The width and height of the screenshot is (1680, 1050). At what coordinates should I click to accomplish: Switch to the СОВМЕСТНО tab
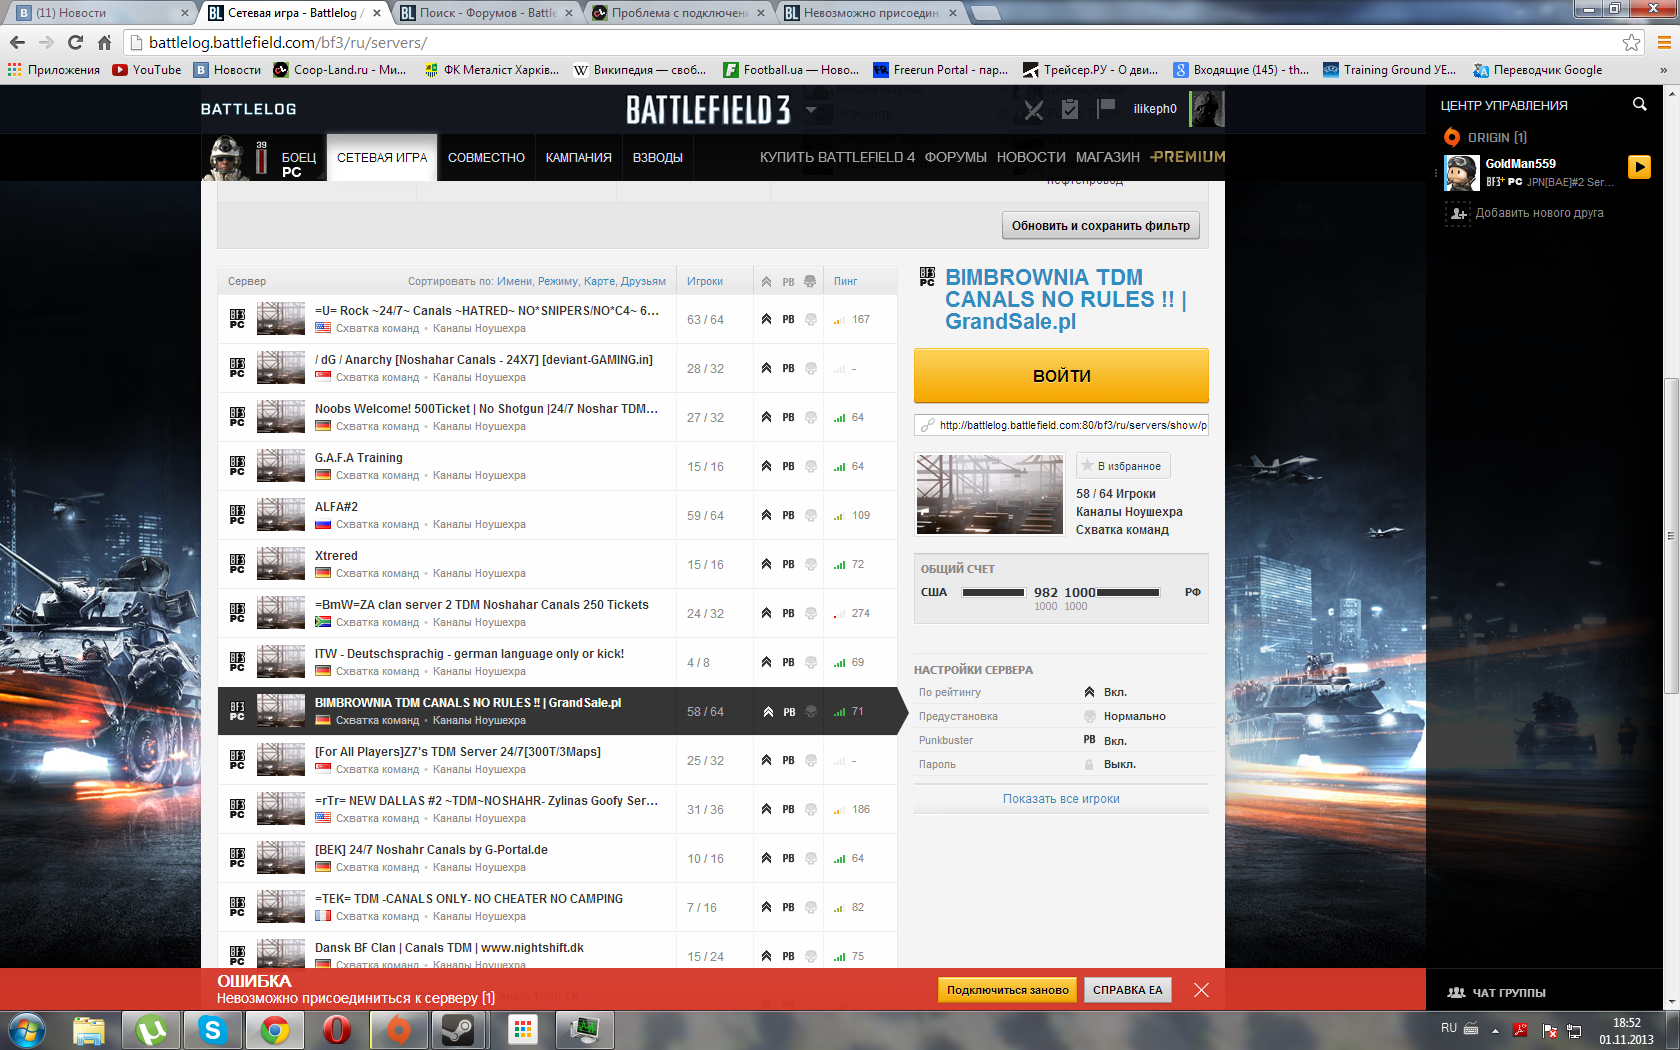click(x=486, y=158)
